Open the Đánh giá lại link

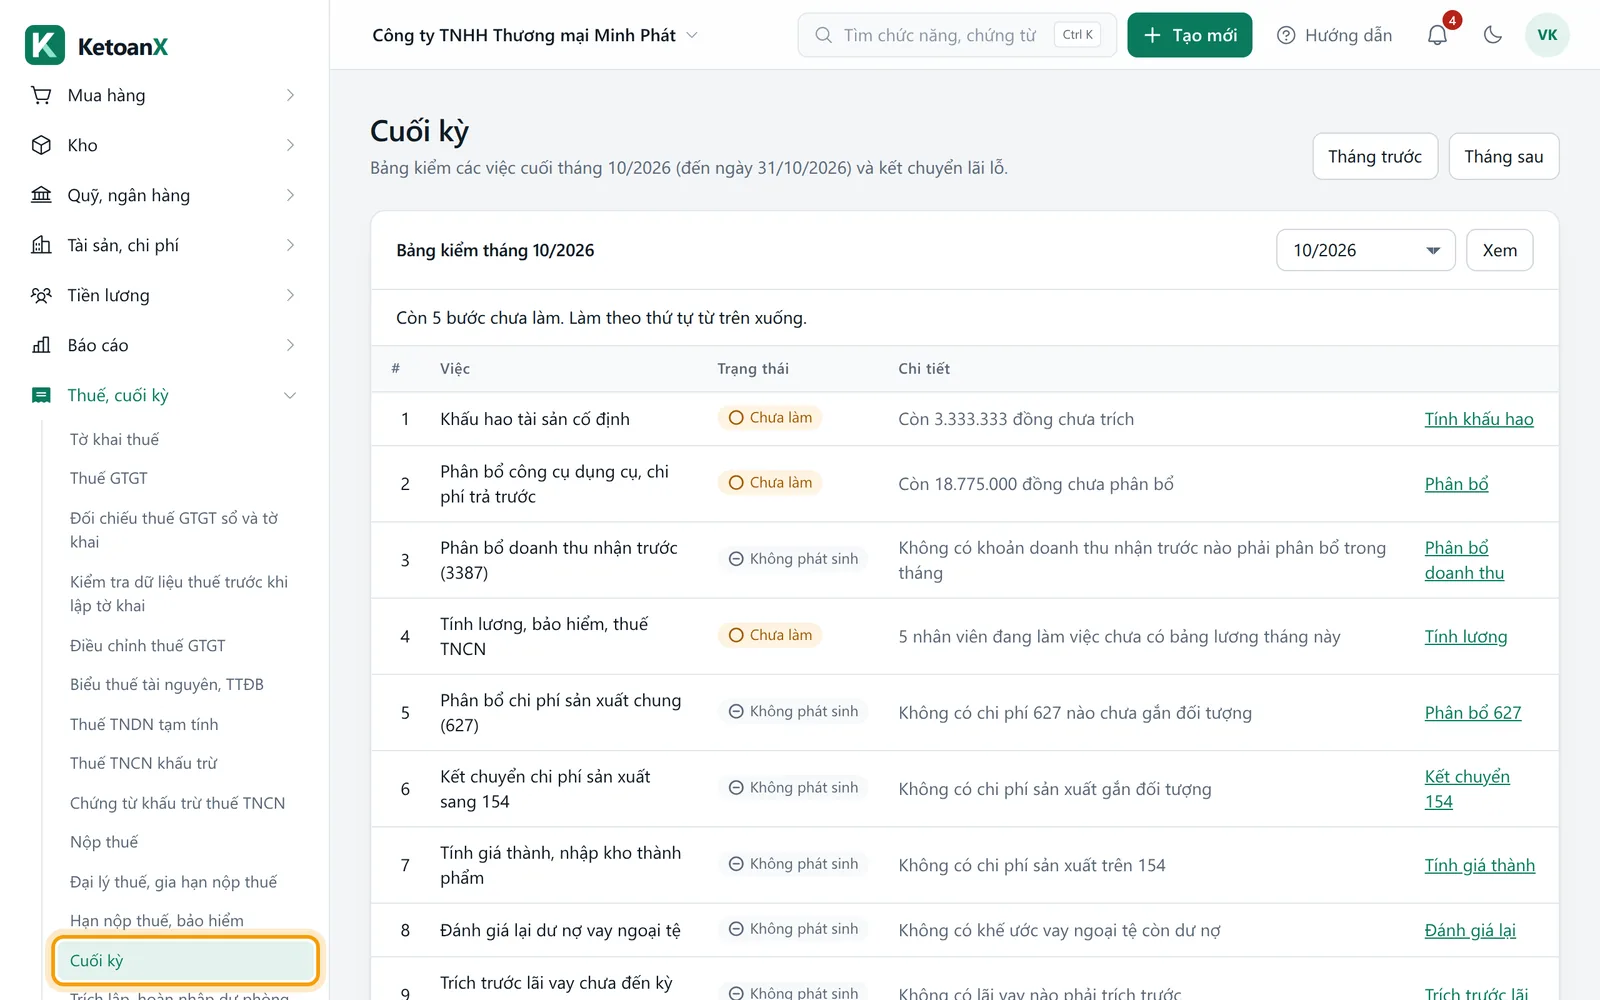pos(1470,930)
